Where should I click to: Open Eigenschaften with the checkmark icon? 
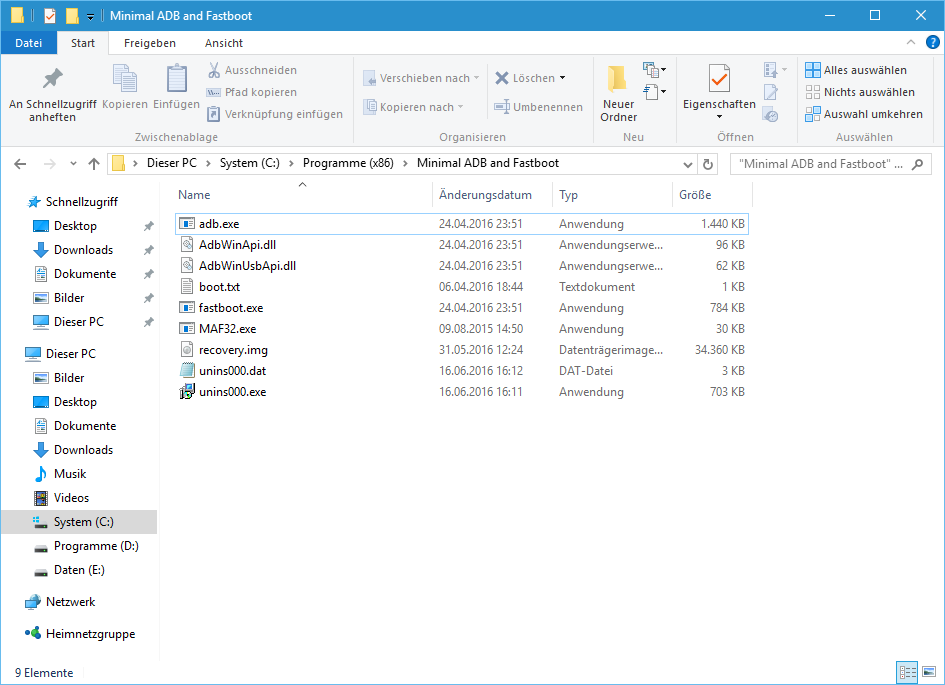click(x=719, y=78)
